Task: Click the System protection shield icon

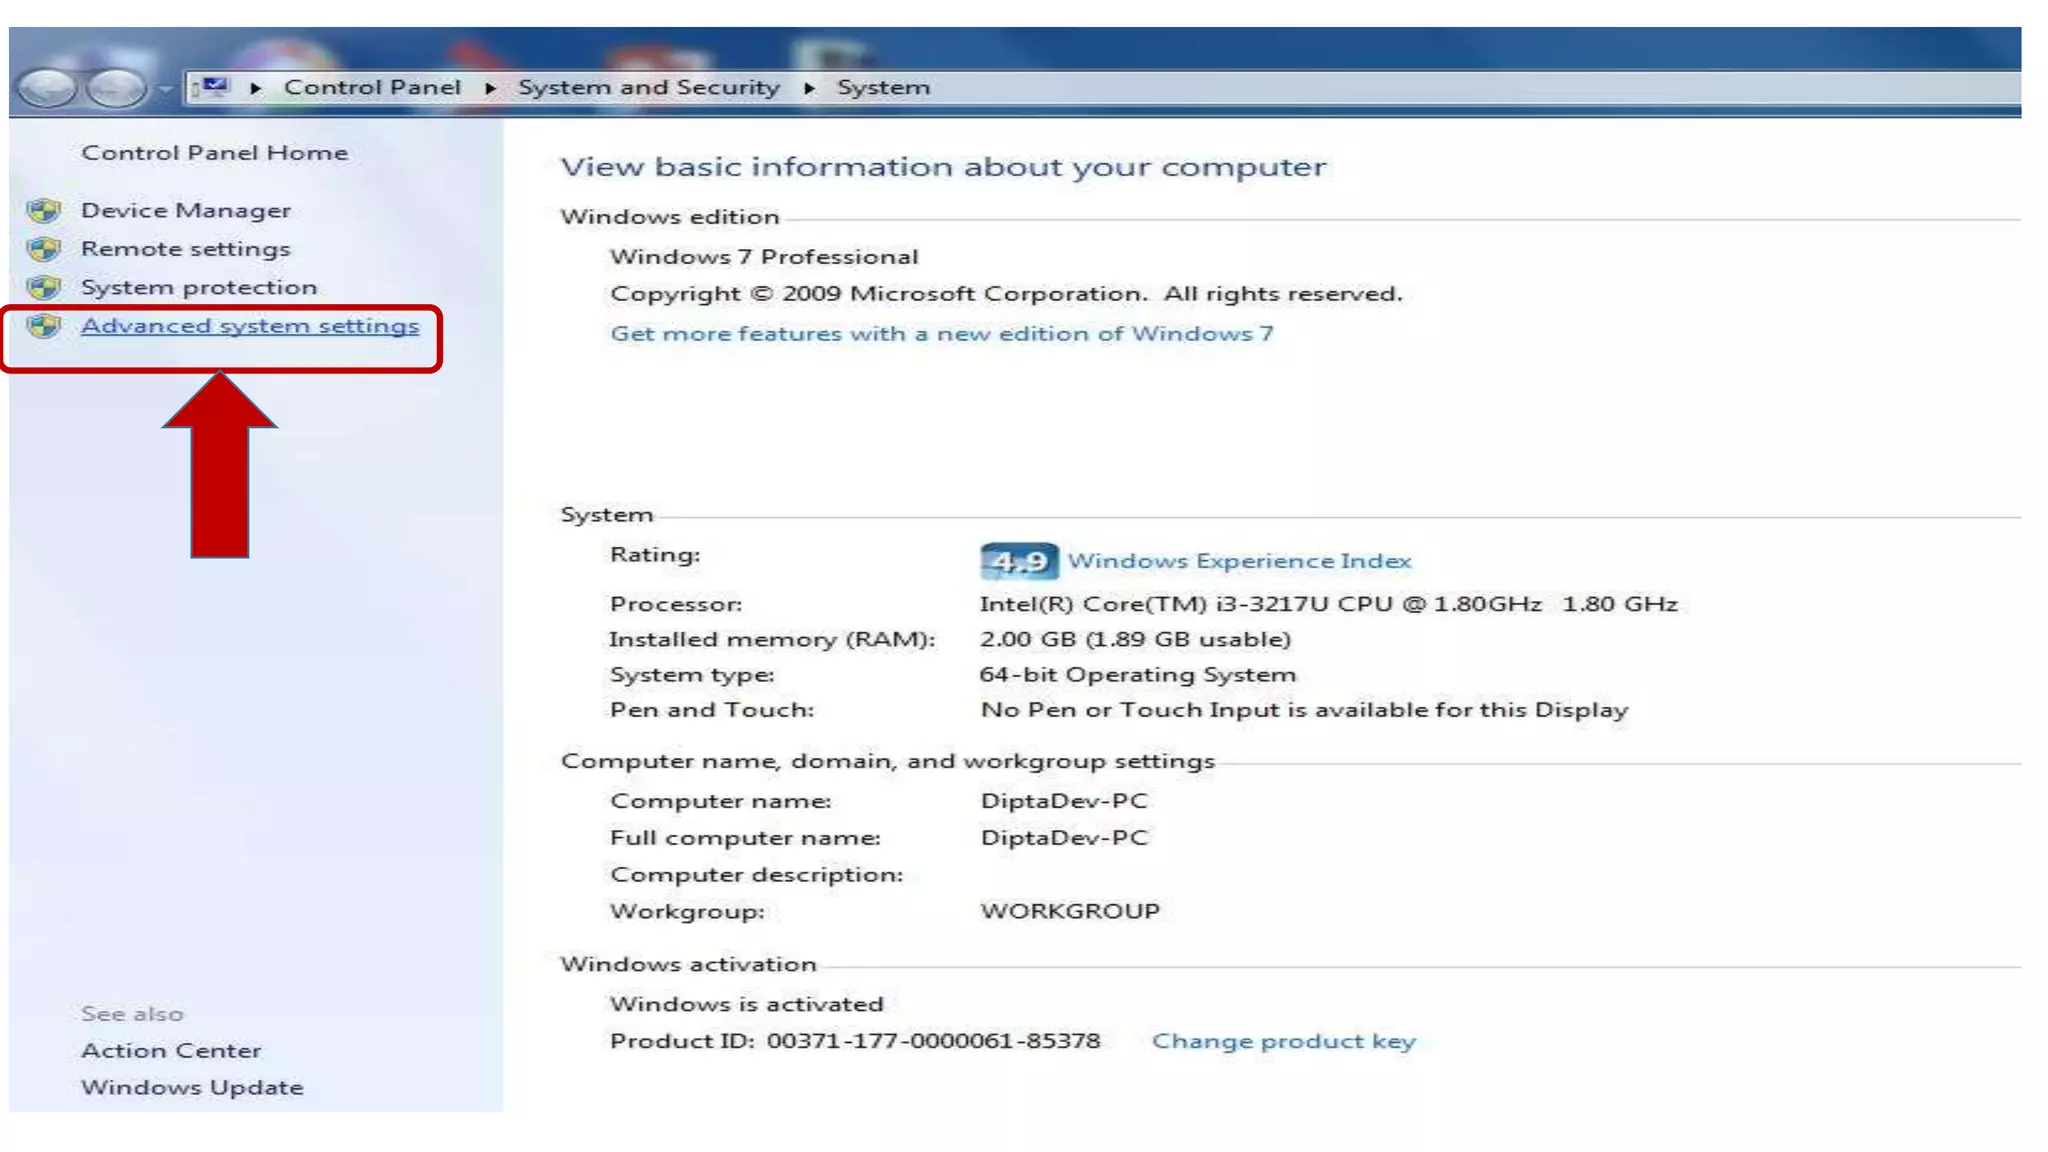Action: click(44, 288)
